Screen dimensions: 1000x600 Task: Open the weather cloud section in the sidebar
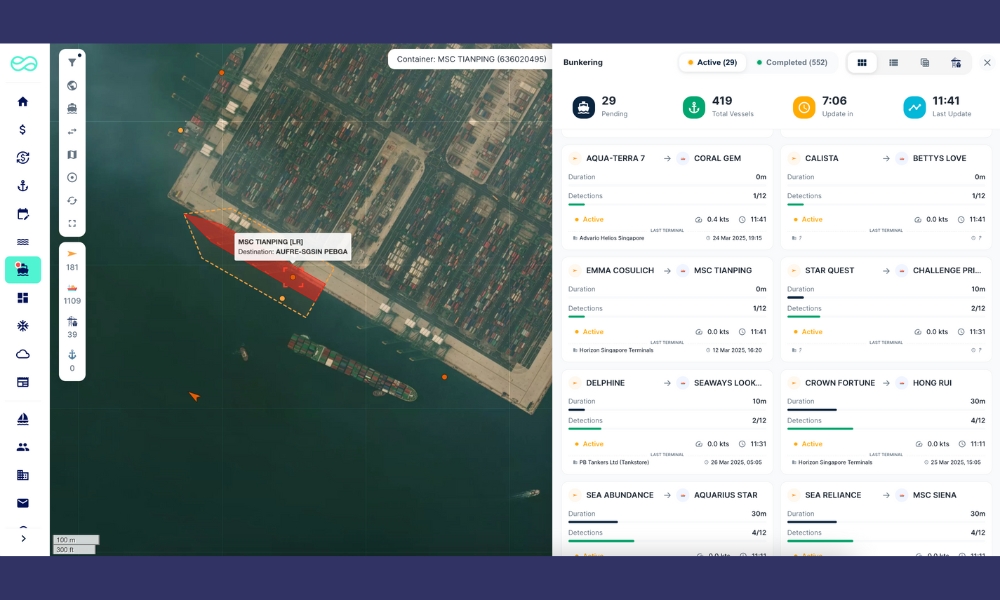pyautogui.click(x=23, y=354)
